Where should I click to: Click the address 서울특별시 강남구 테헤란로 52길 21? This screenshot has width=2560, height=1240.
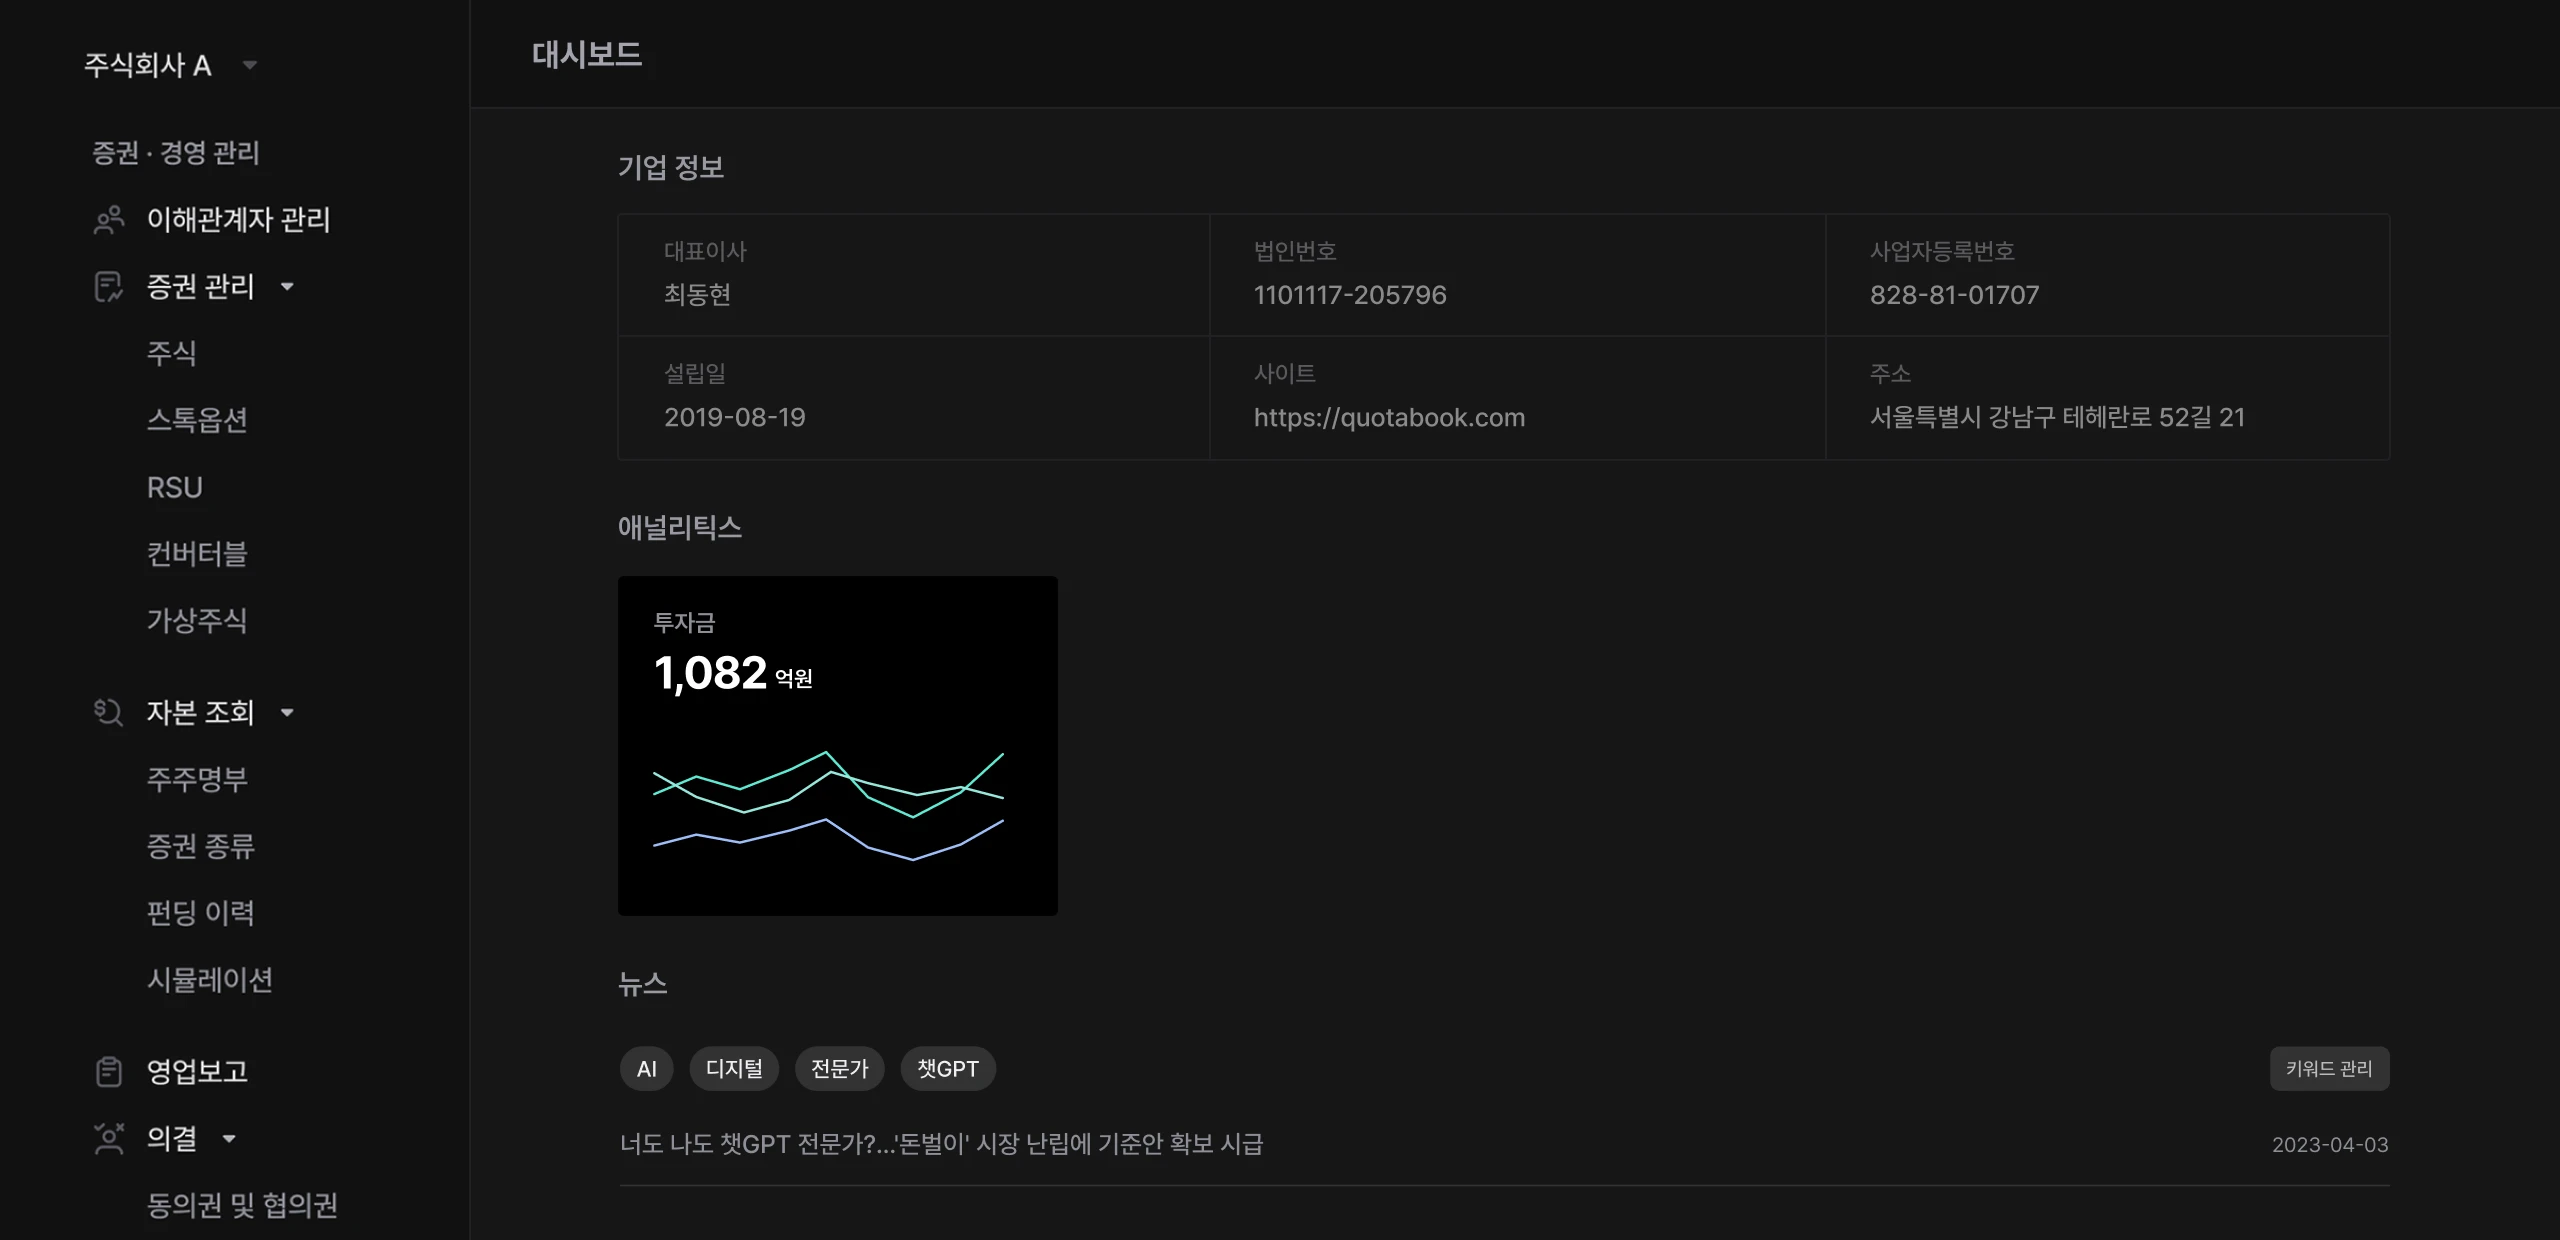point(2057,417)
